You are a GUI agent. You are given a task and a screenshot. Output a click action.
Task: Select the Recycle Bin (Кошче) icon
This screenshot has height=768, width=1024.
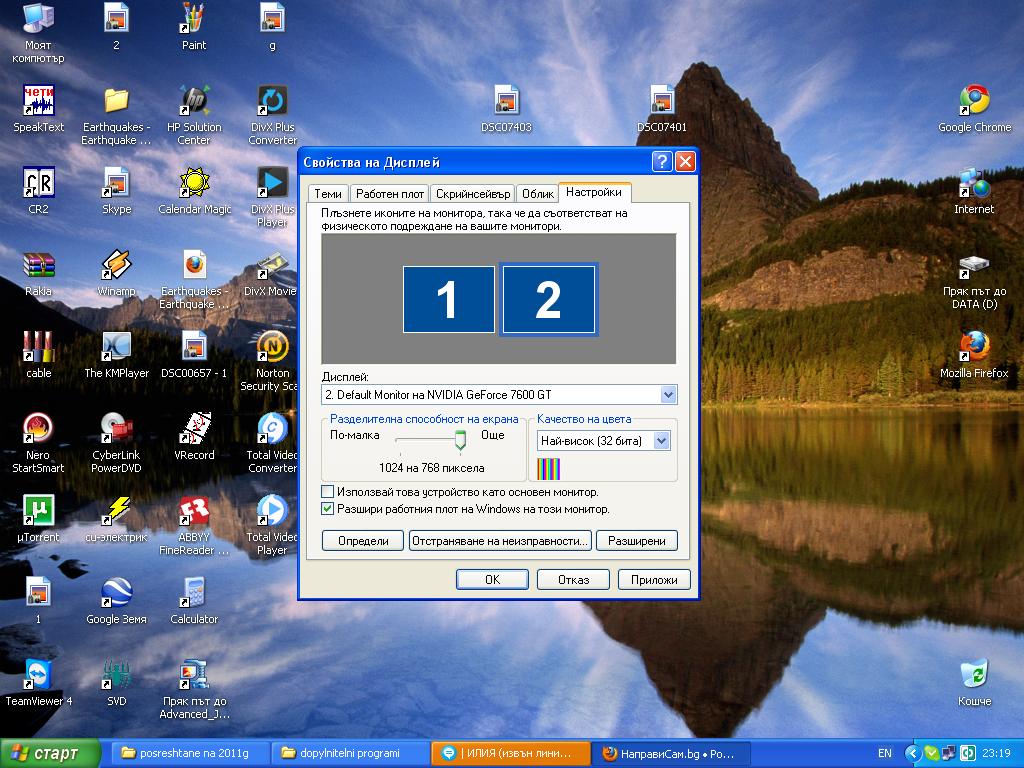974,675
